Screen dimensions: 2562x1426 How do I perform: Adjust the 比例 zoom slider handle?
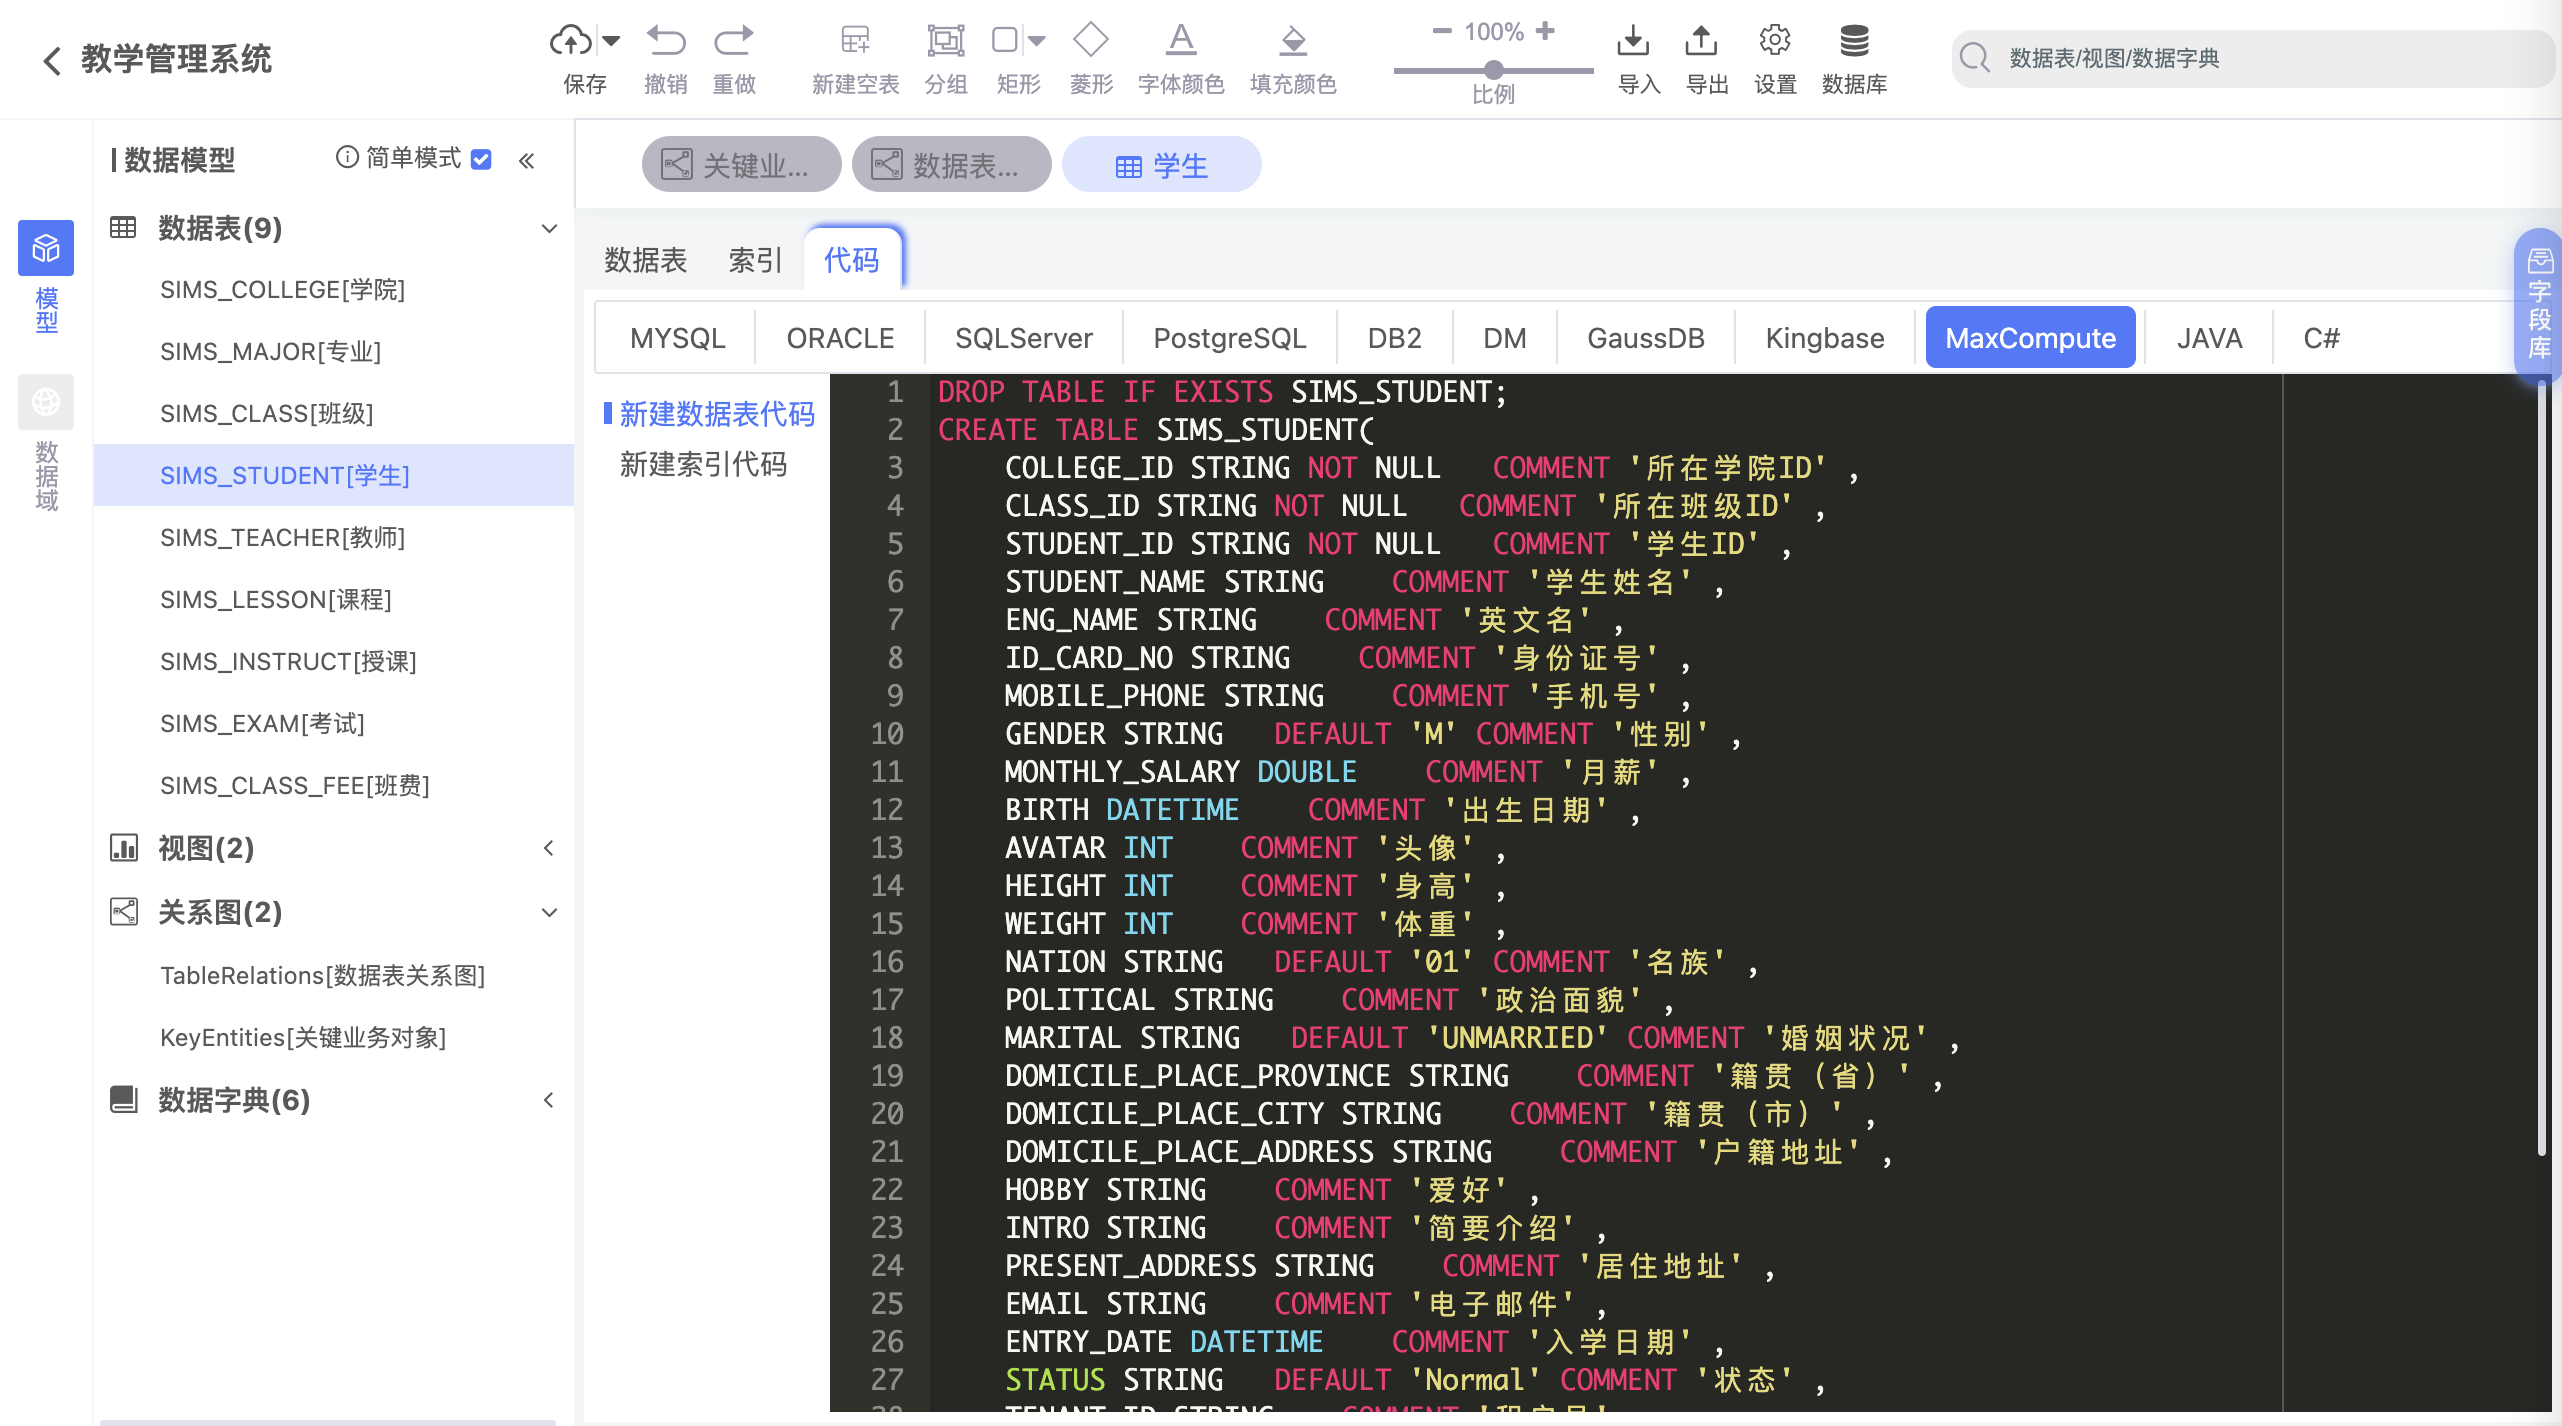point(1494,70)
